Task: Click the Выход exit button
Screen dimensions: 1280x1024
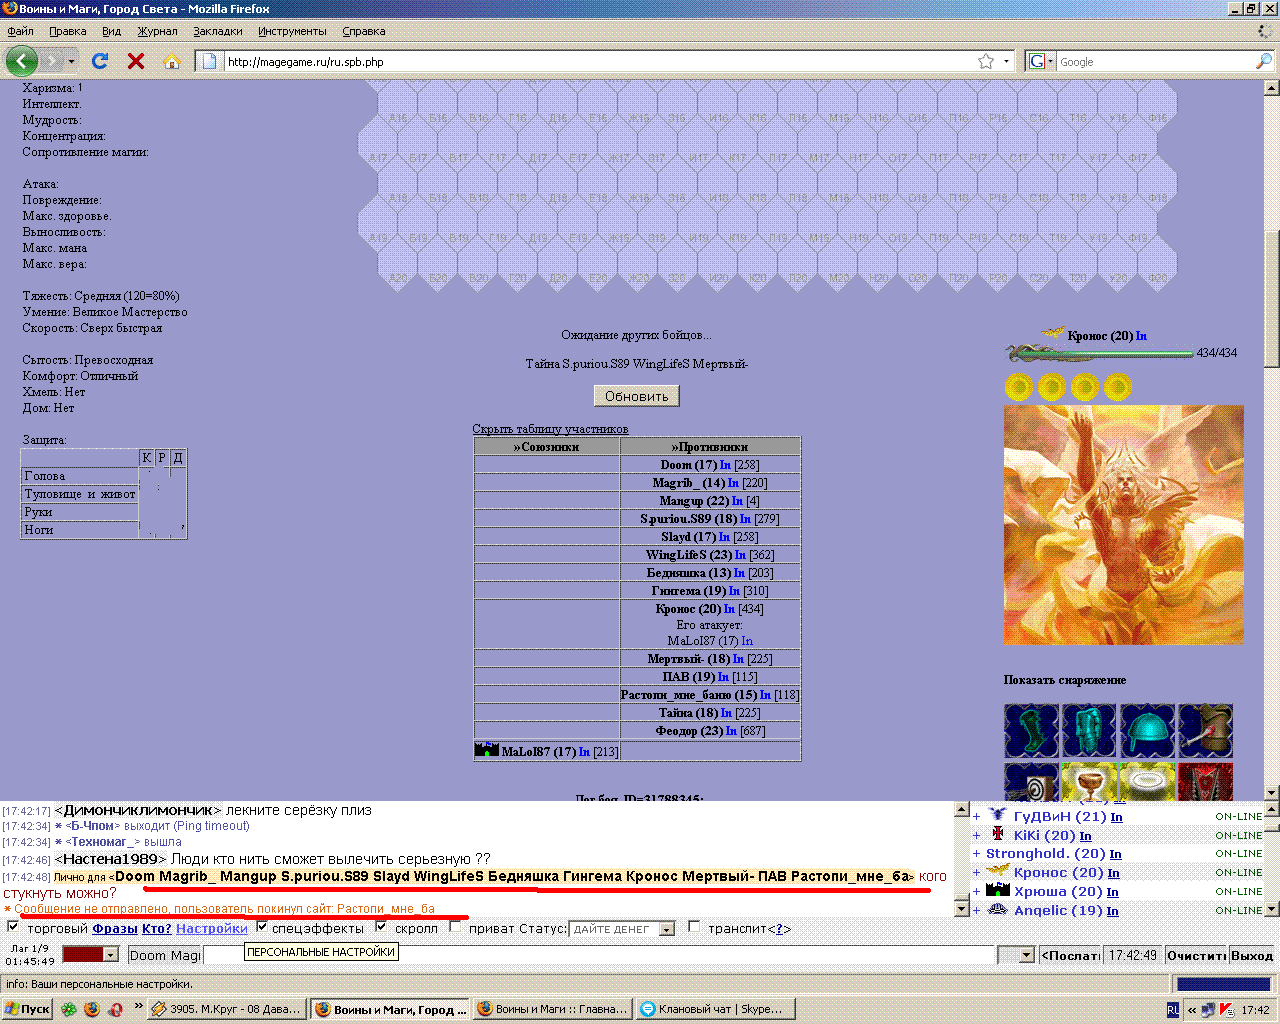Action: point(1252,955)
